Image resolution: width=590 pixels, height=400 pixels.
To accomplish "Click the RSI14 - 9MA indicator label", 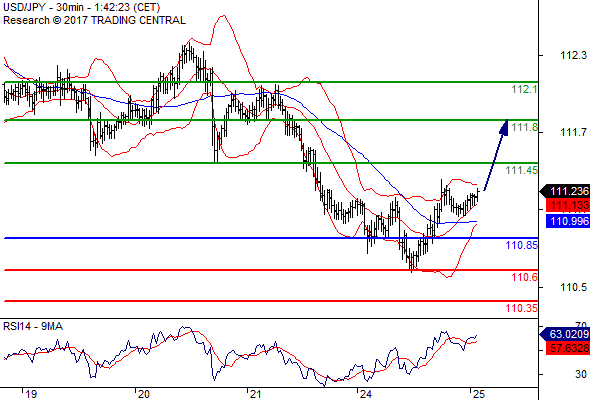I will click(33, 326).
